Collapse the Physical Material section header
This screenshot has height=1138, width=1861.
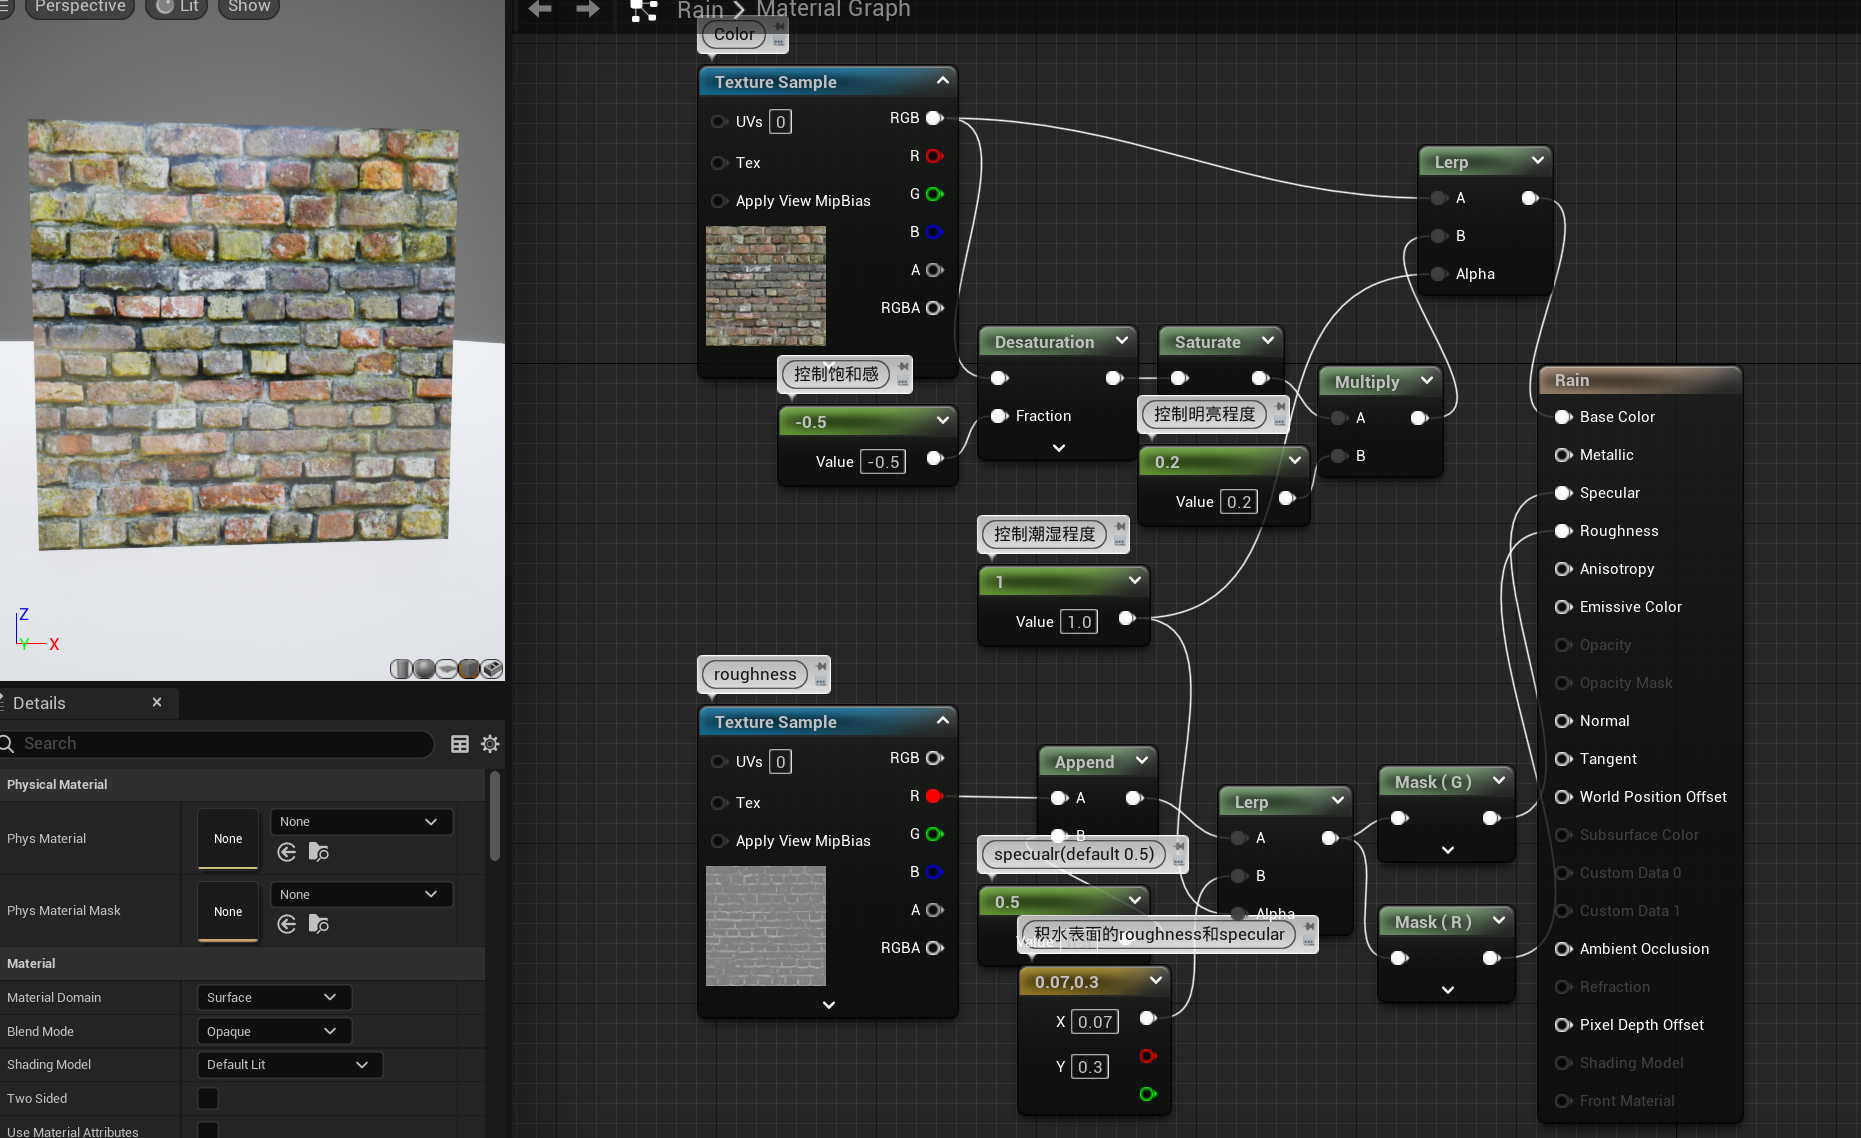coord(242,784)
